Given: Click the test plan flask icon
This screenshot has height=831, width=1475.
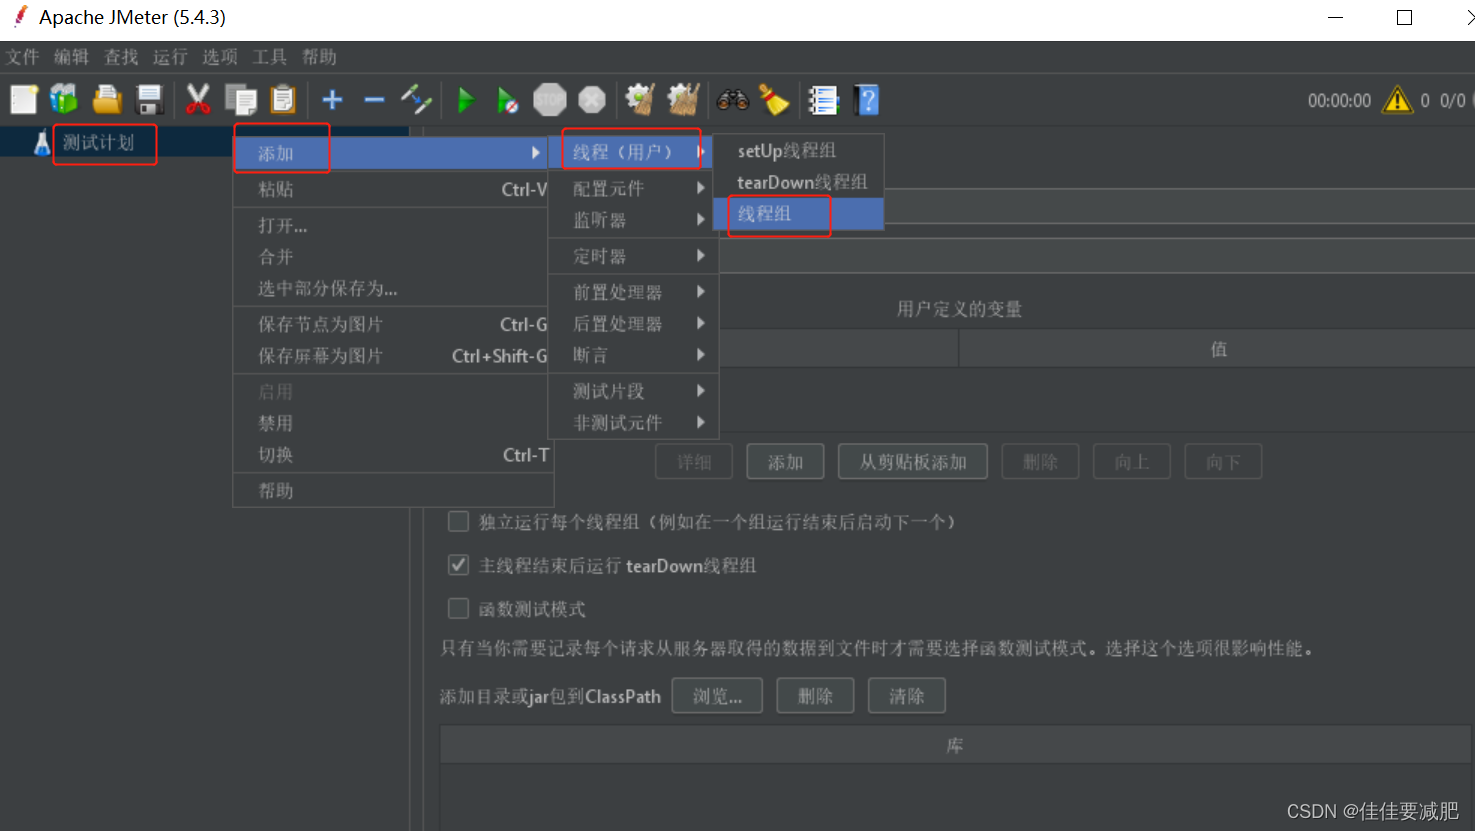Looking at the screenshot, I should (41, 143).
